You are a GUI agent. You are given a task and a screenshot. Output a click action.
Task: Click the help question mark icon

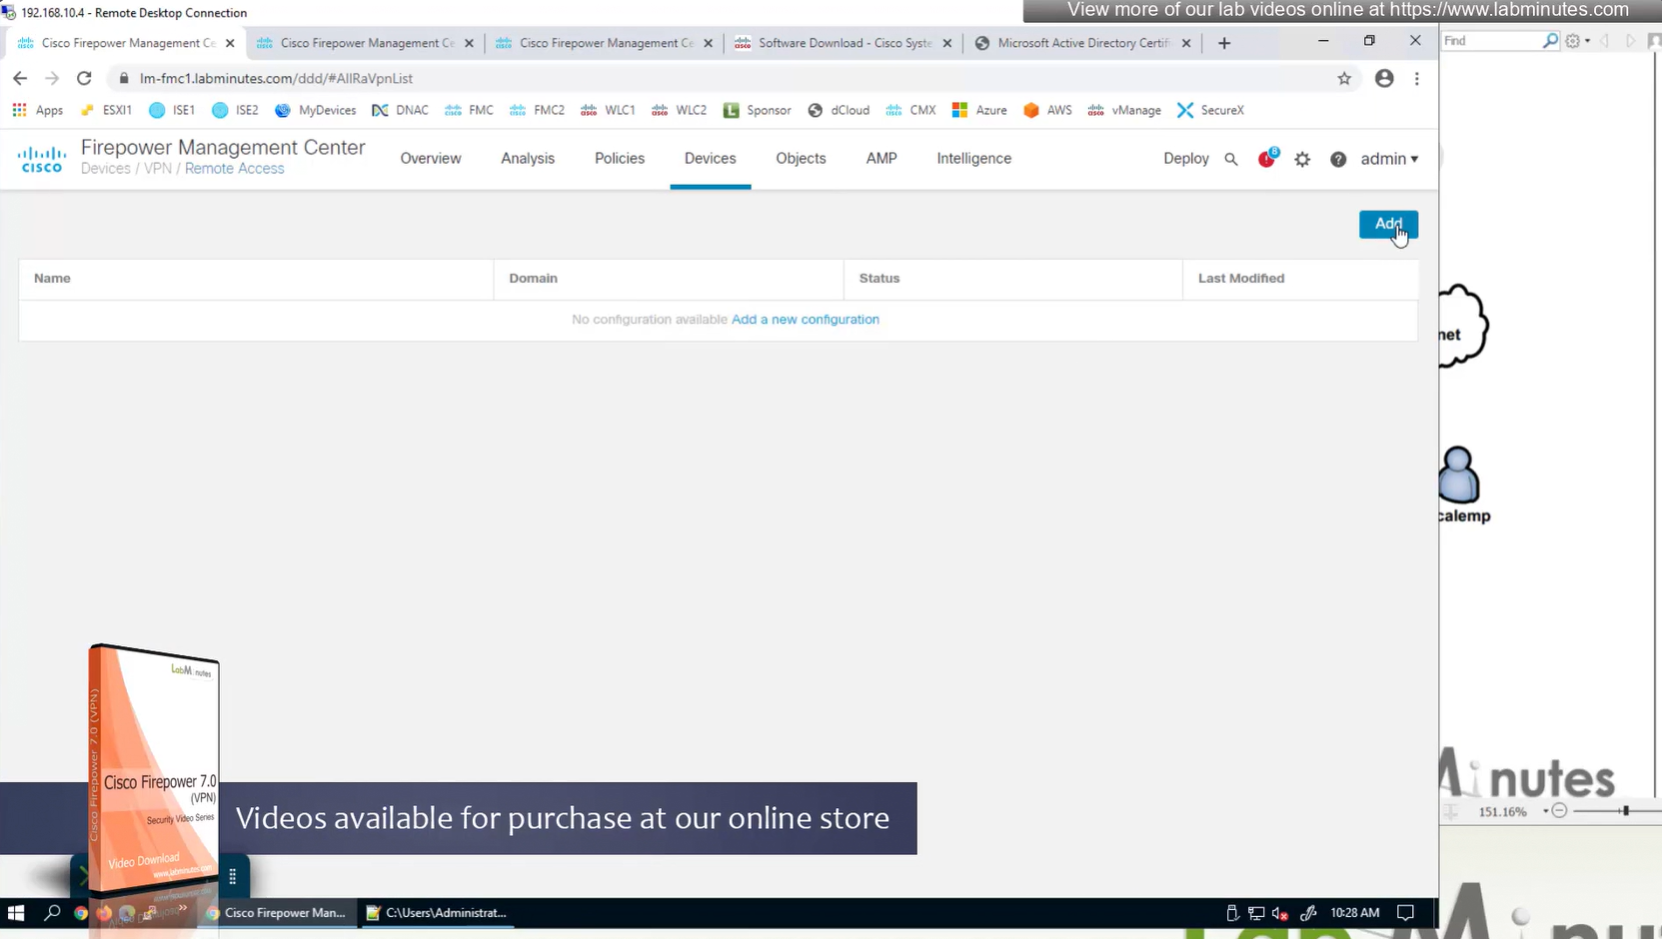pyautogui.click(x=1338, y=159)
